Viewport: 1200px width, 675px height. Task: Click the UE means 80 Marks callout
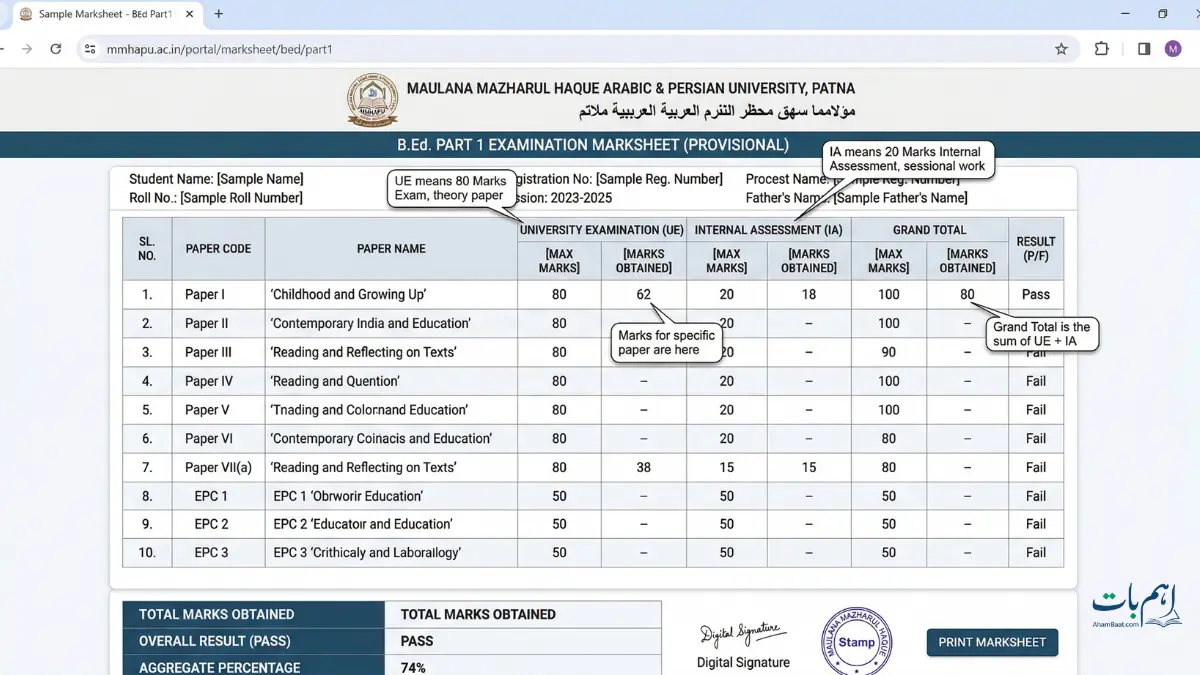coord(451,188)
